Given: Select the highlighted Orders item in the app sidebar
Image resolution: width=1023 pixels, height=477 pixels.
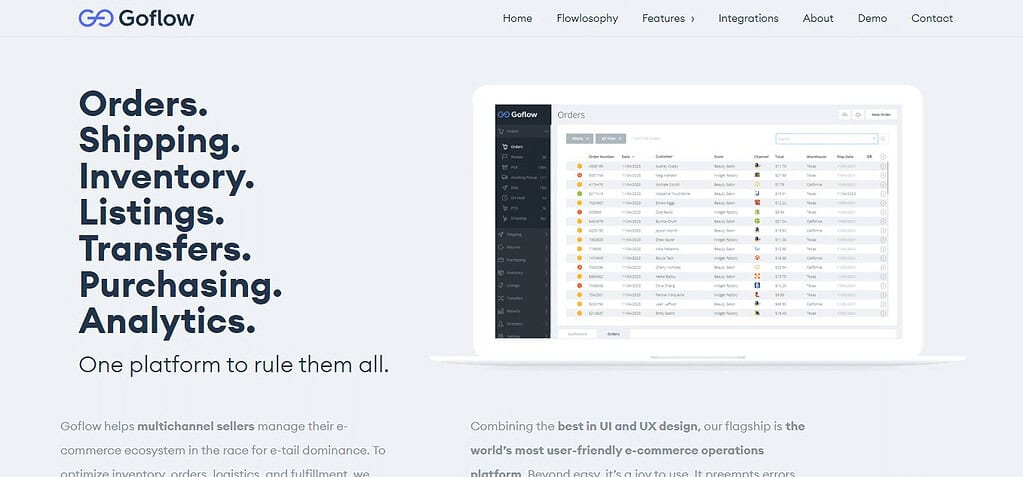Looking at the screenshot, I should pyautogui.click(x=523, y=147).
